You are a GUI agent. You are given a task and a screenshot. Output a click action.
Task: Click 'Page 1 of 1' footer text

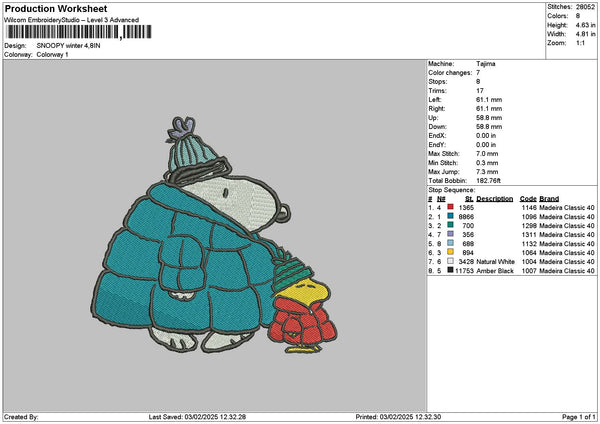coord(579,417)
